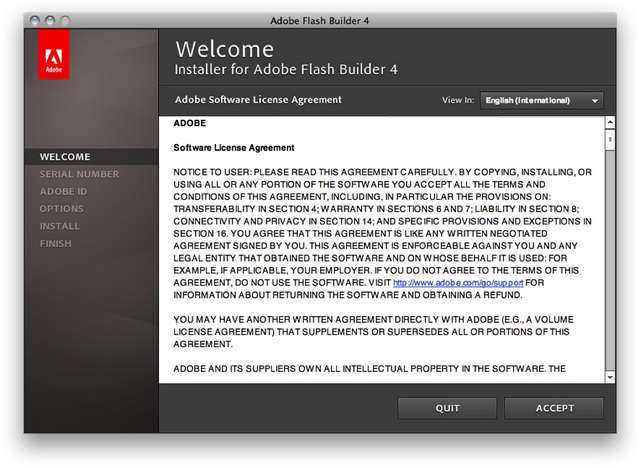Accept the license agreement
Image resolution: width=640 pixels, height=468 pixels.
coord(554,408)
